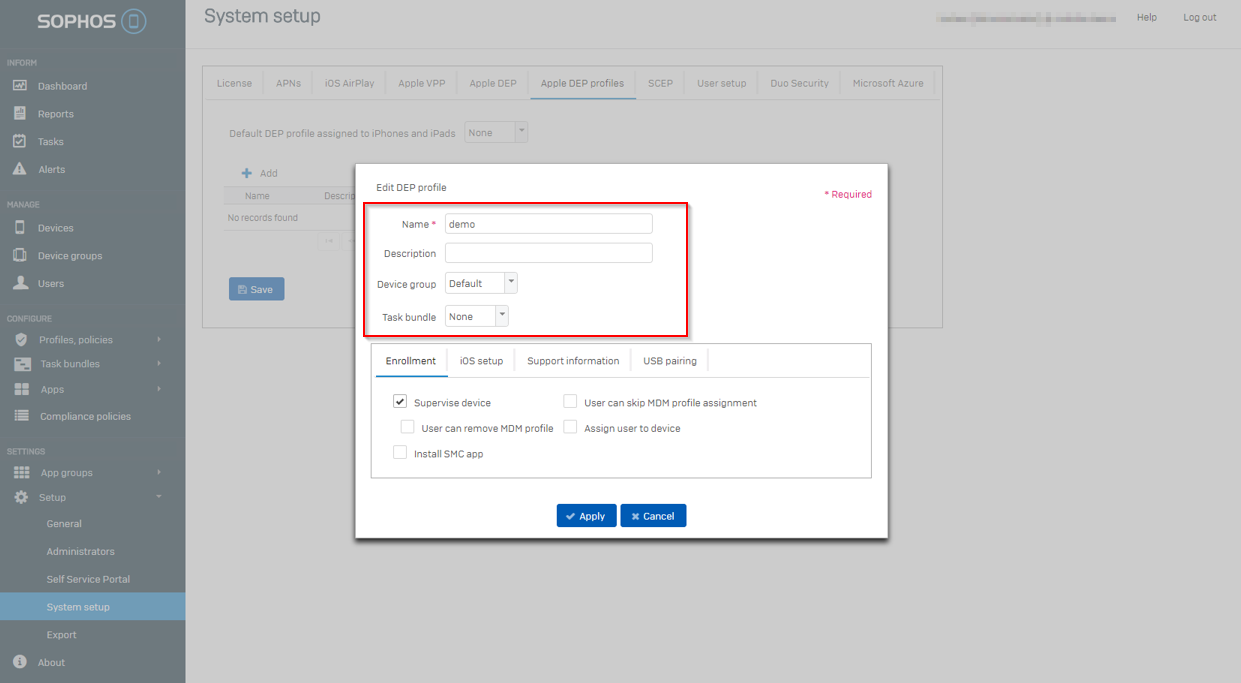Click the About info icon

click(x=20, y=662)
